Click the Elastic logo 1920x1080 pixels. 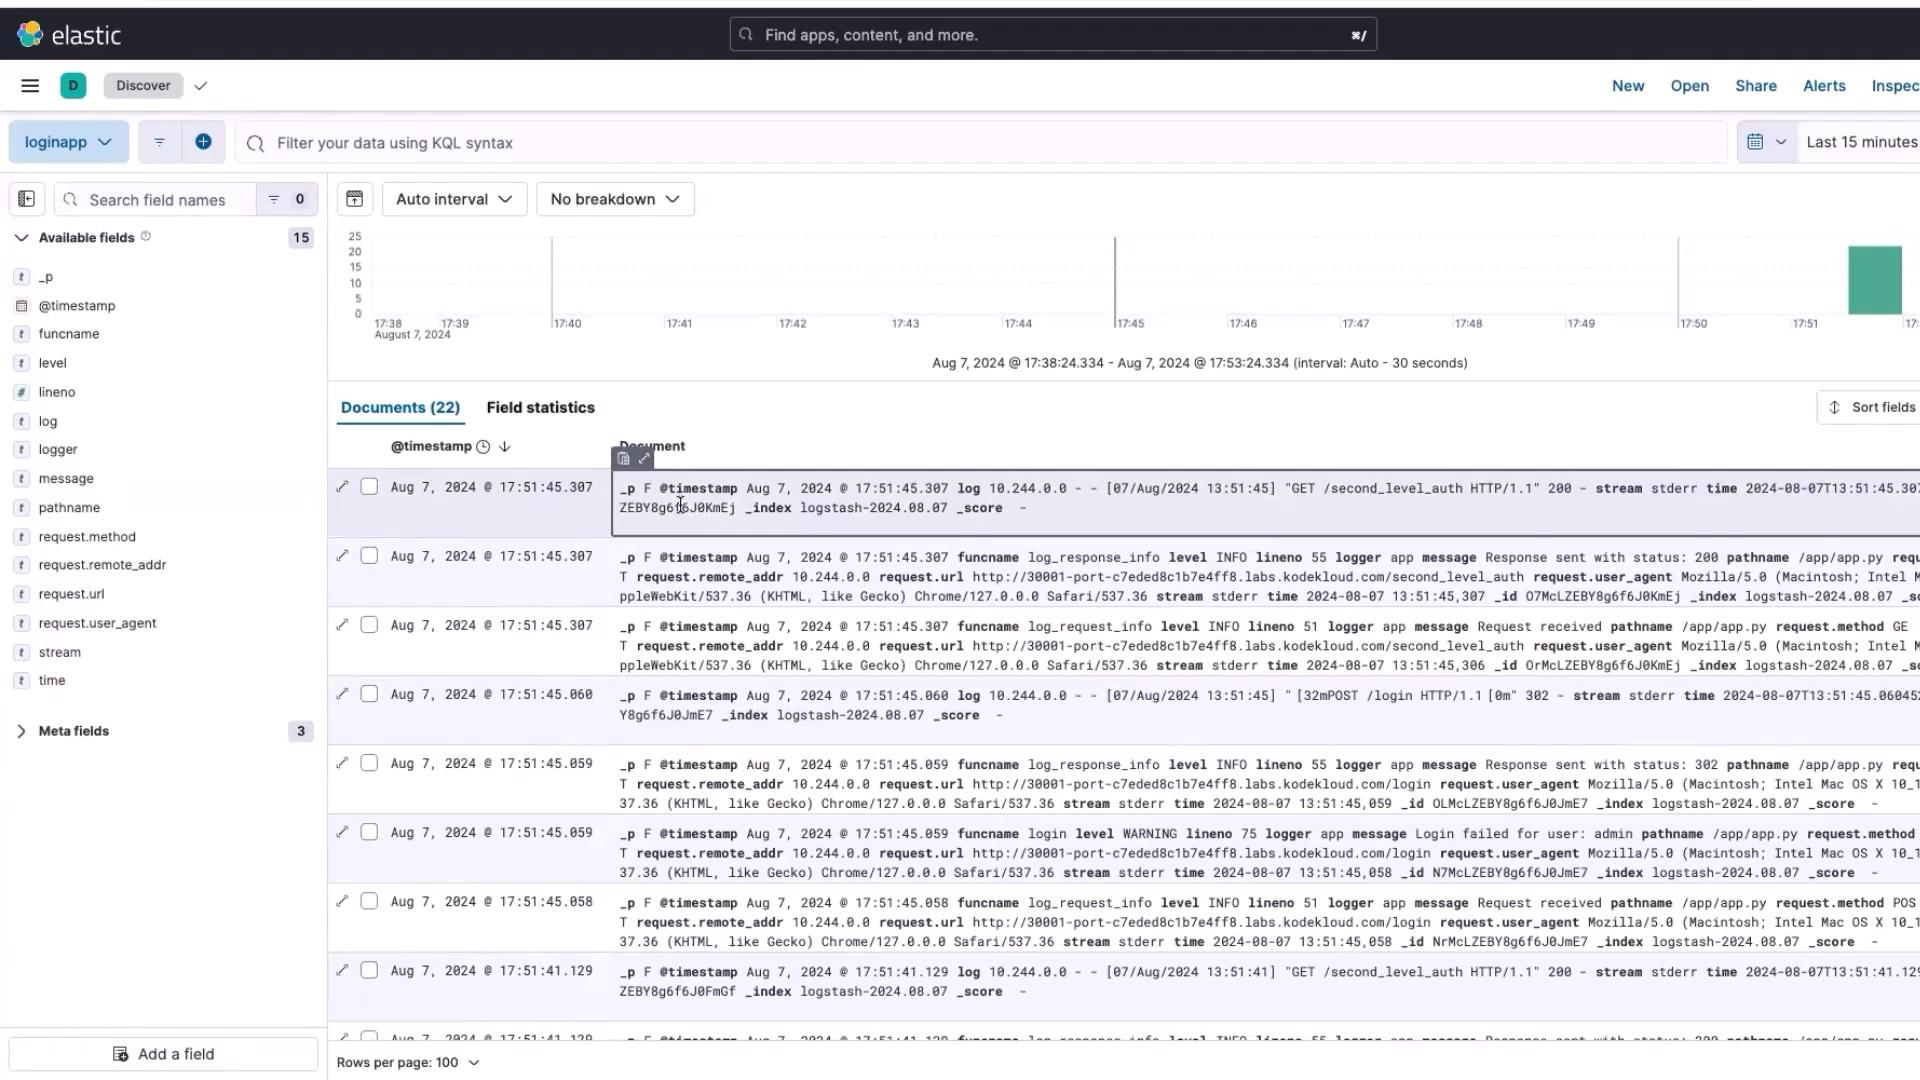coord(69,35)
